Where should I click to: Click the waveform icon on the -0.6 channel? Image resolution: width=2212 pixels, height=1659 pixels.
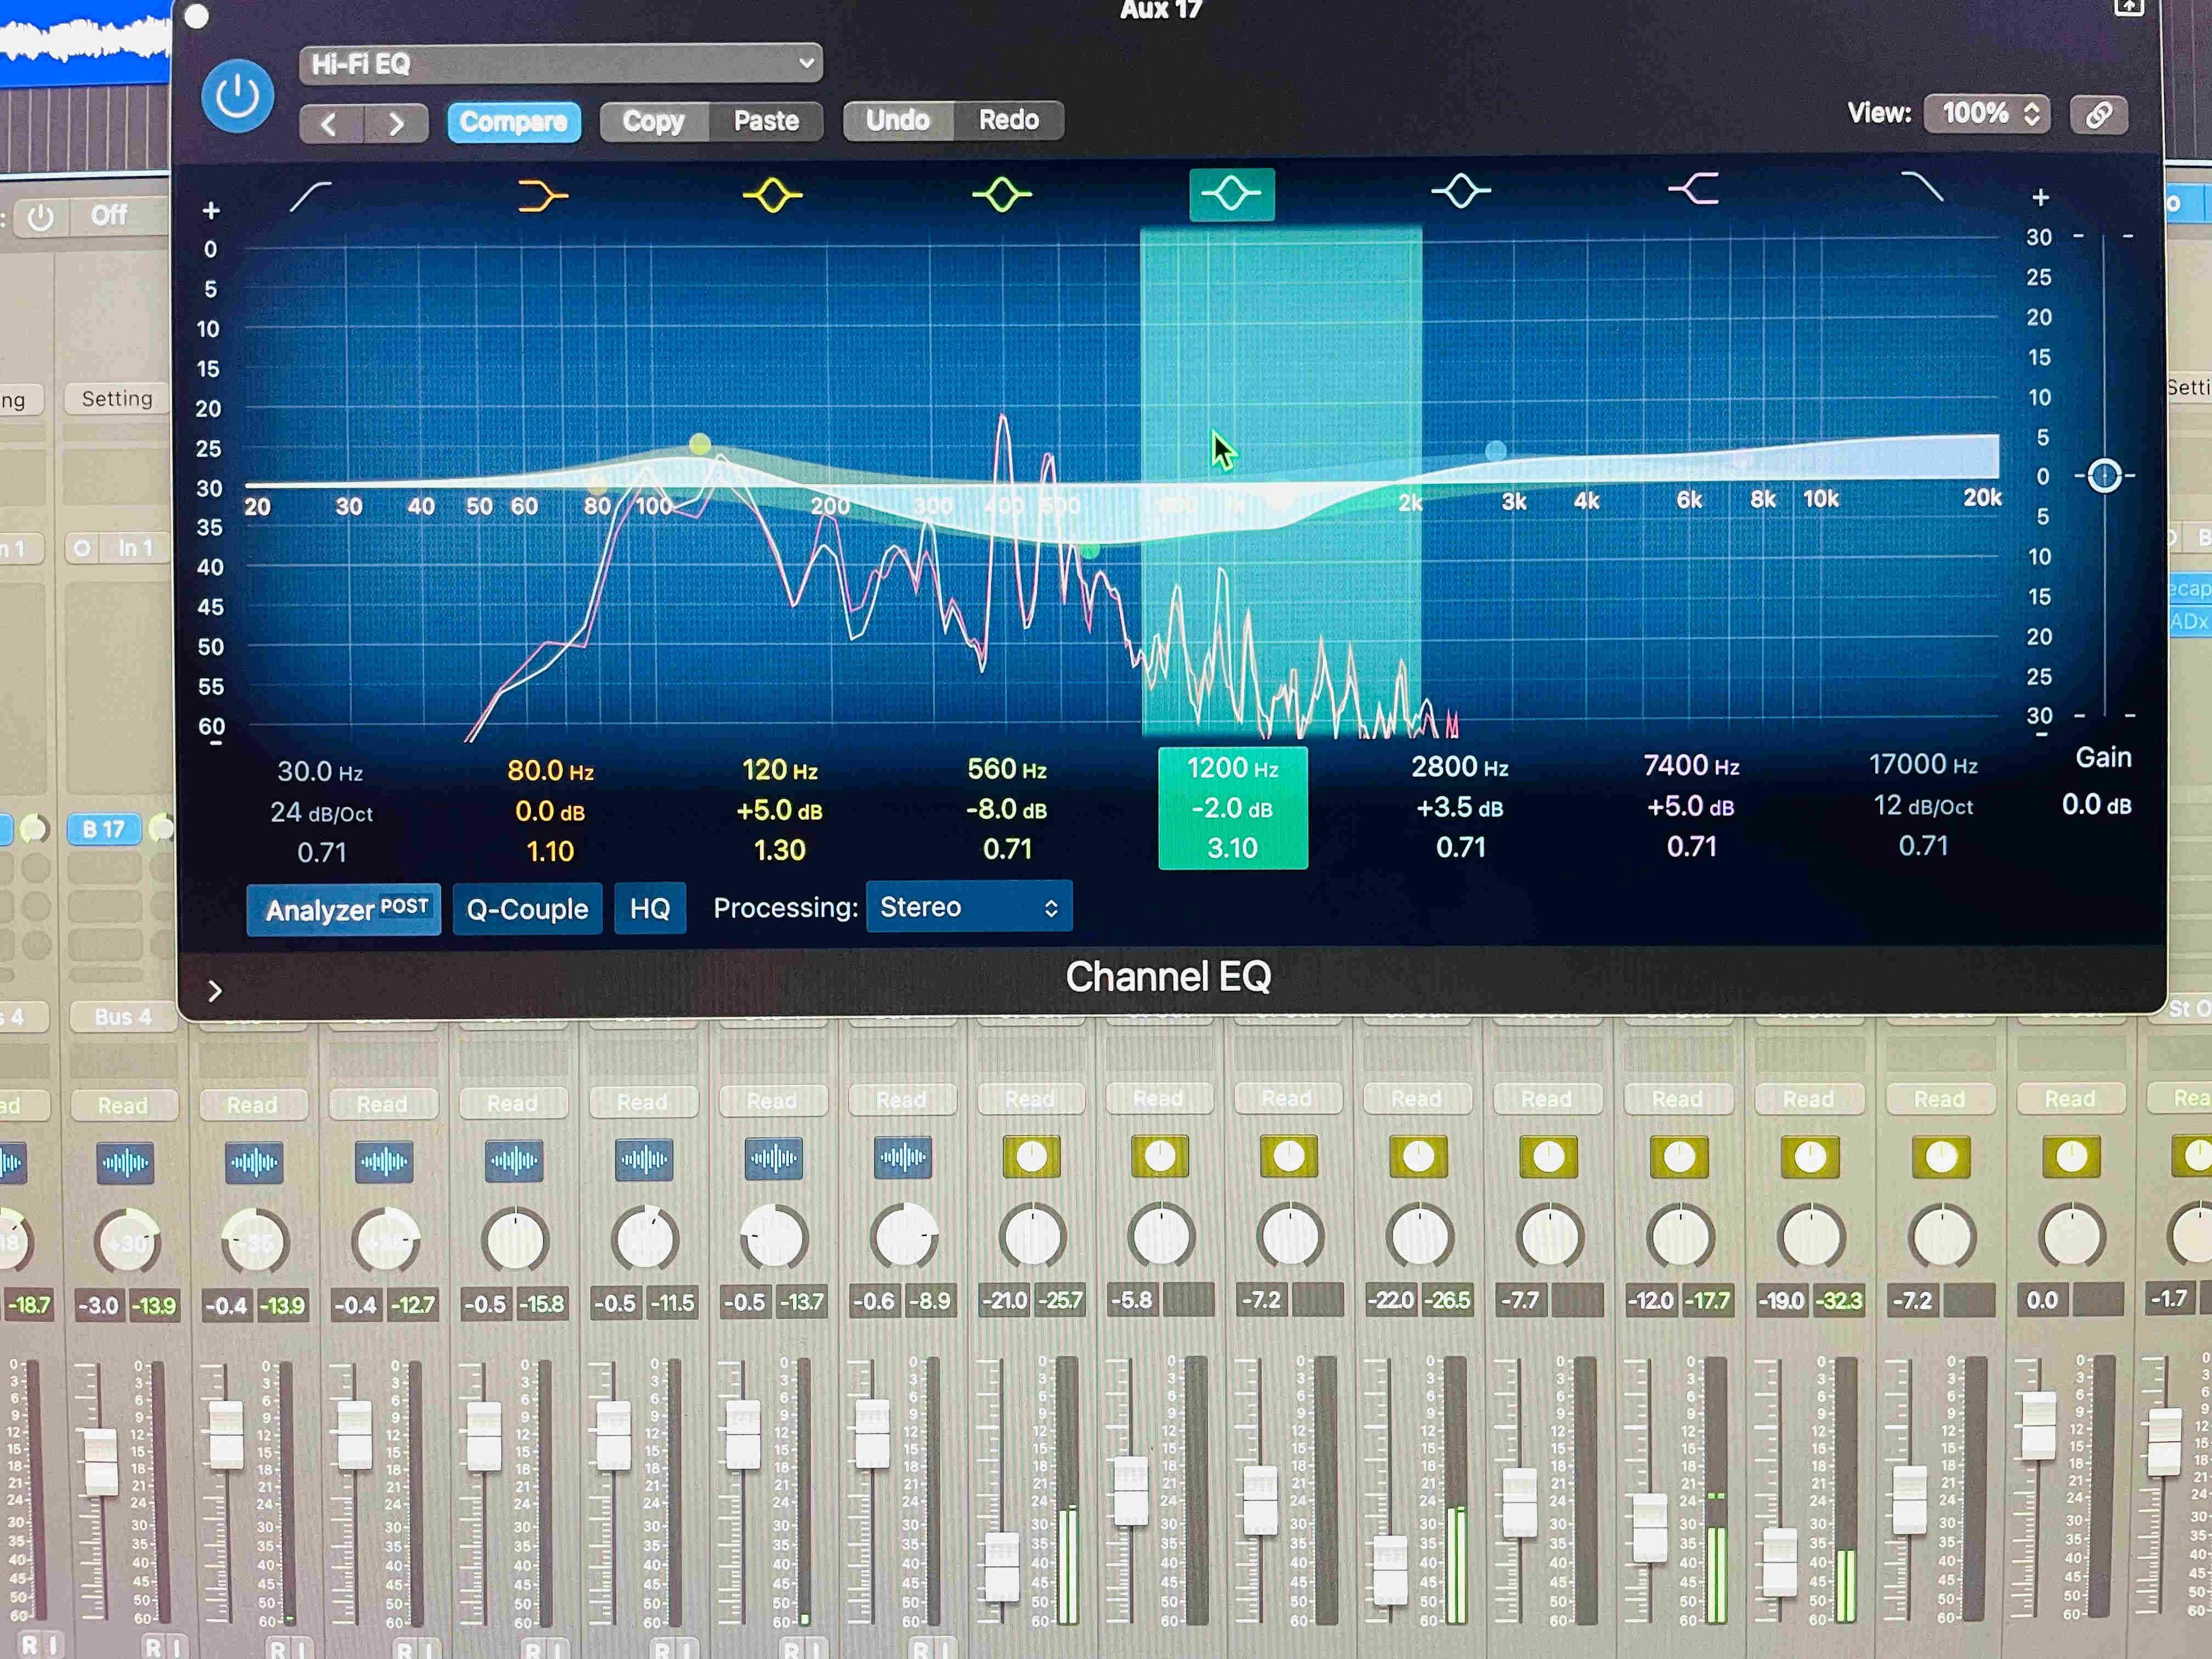click(x=903, y=1158)
